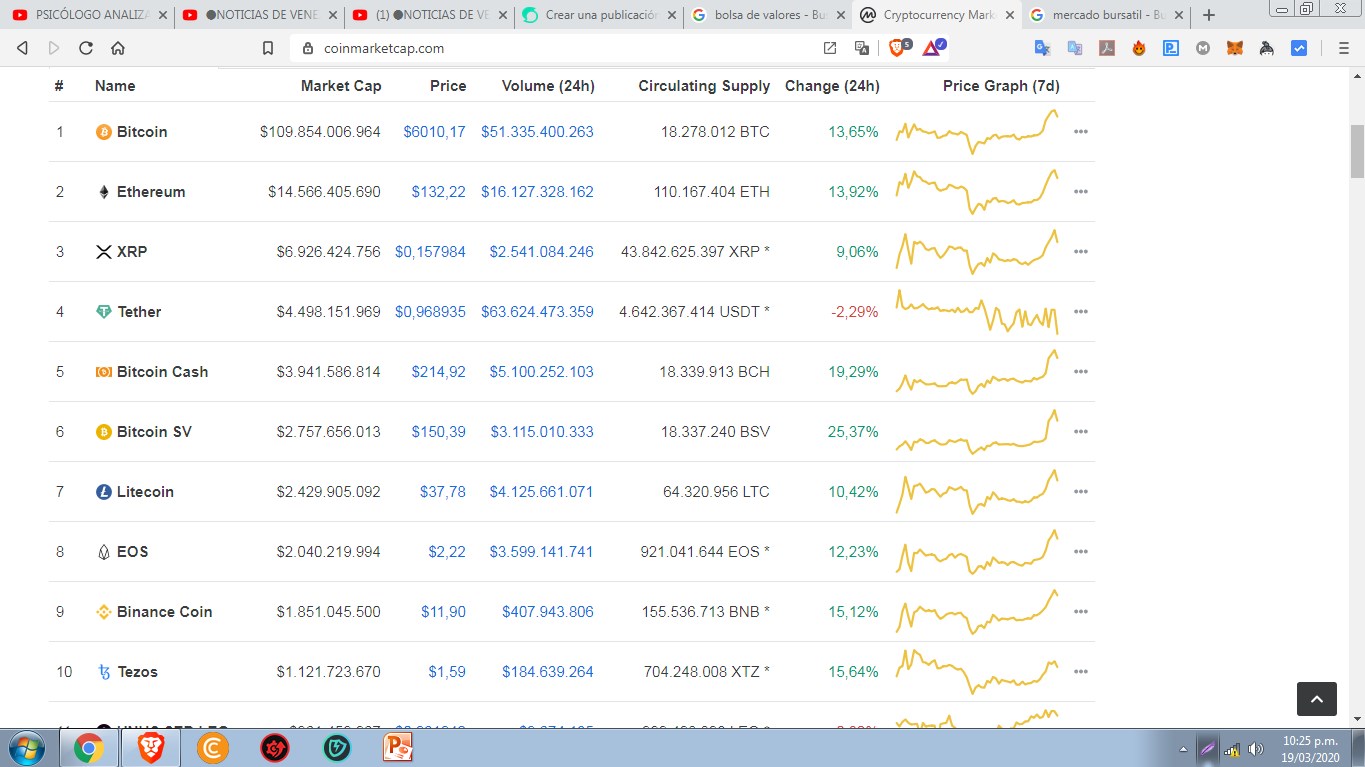
Task: Click the Google Translate extension icon
Action: (1042, 48)
